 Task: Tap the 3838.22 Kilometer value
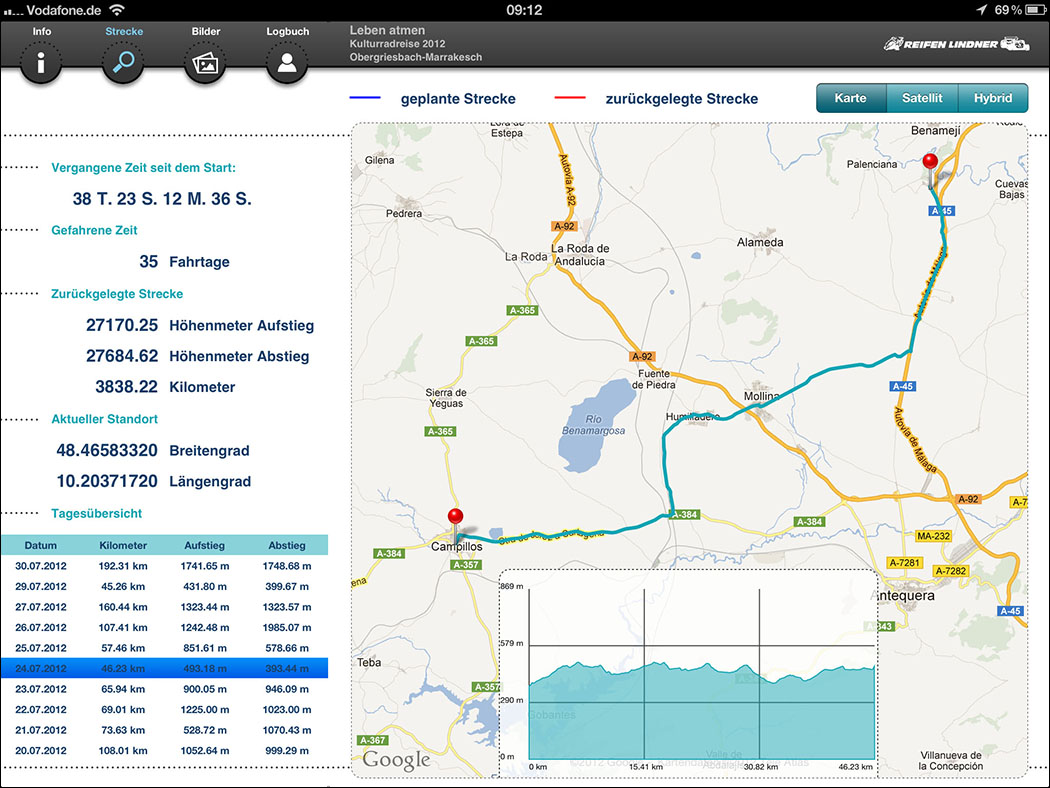127,387
